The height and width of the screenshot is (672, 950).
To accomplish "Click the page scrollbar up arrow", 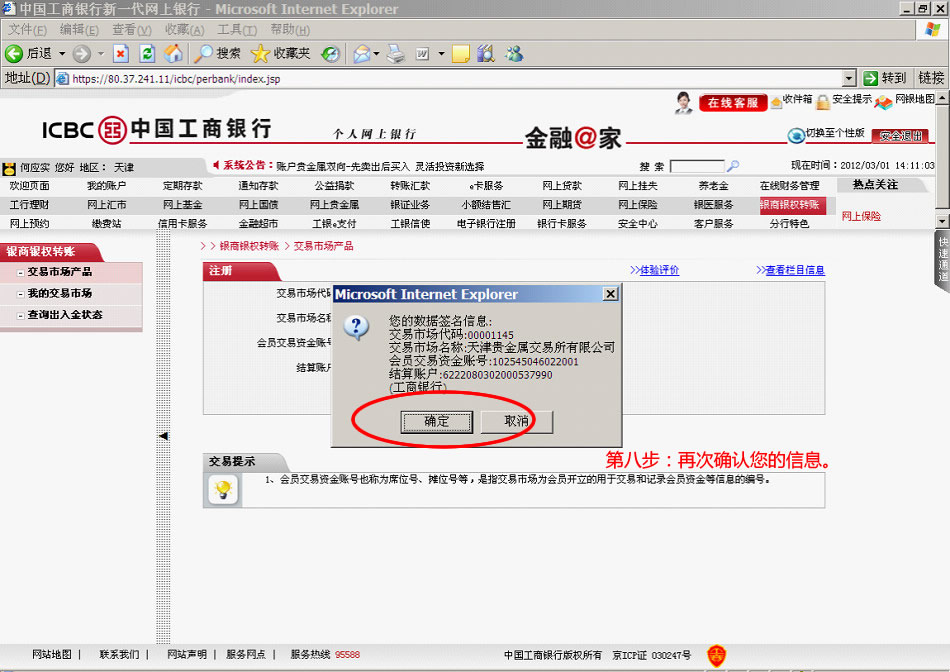I will tap(942, 97).
